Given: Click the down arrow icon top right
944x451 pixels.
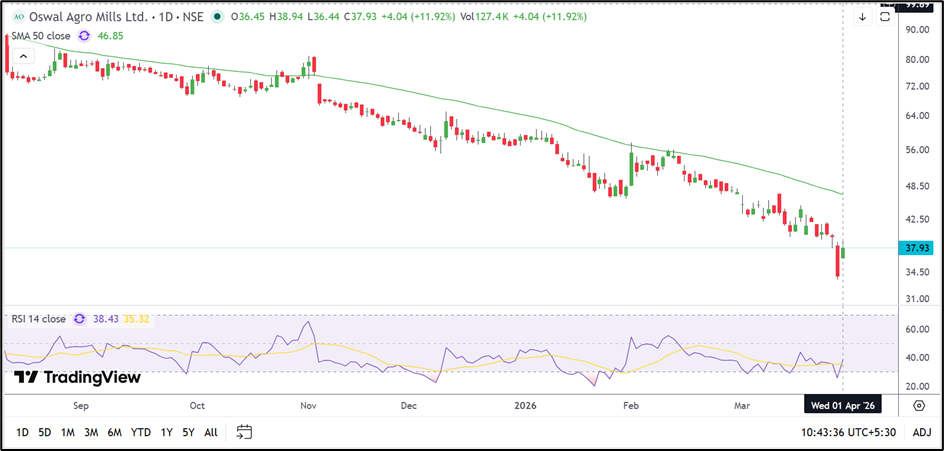Looking at the screenshot, I should coord(862,17).
